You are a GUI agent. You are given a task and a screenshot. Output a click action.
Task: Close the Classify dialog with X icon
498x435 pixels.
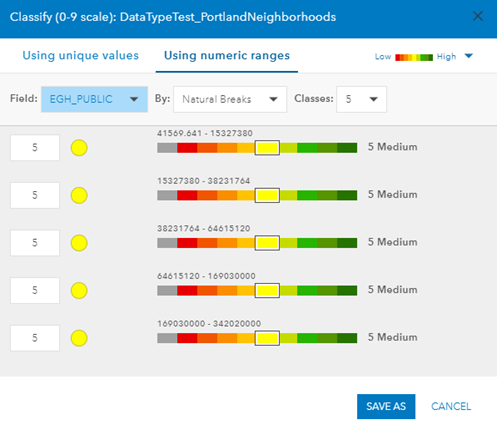tap(478, 16)
